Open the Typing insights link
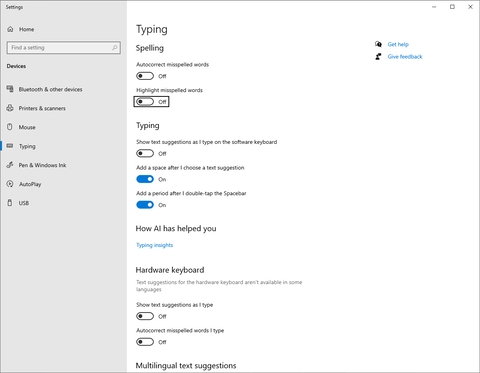Screen dimensions: 480x373 (x=155, y=245)
